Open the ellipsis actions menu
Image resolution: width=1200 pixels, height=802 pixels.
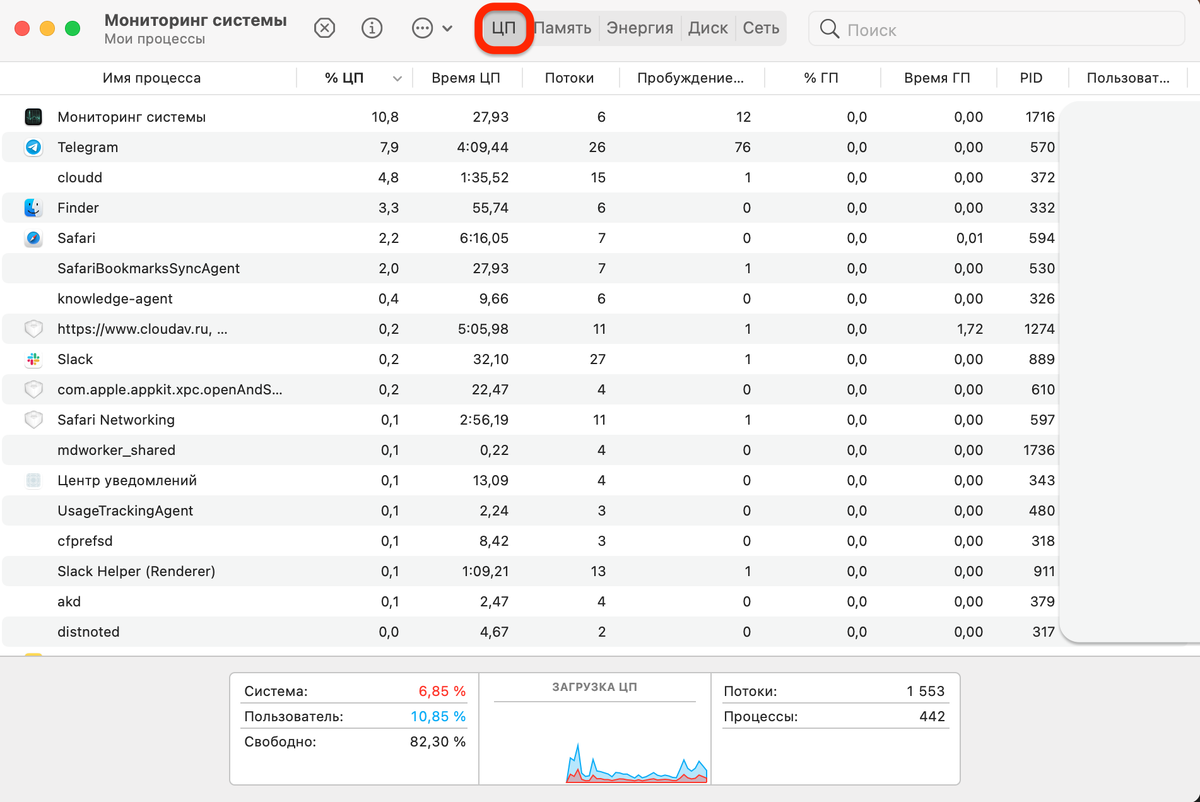[433, 28]
